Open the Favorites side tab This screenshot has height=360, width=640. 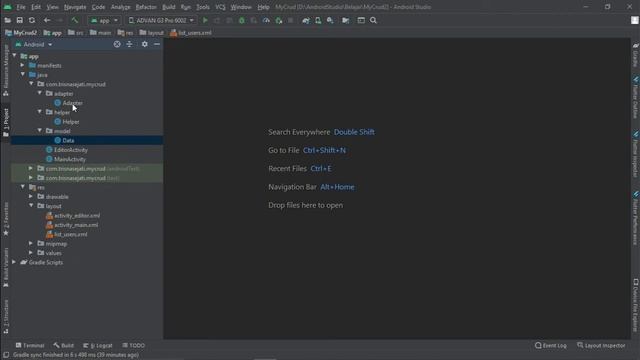[x=6, y=219]
